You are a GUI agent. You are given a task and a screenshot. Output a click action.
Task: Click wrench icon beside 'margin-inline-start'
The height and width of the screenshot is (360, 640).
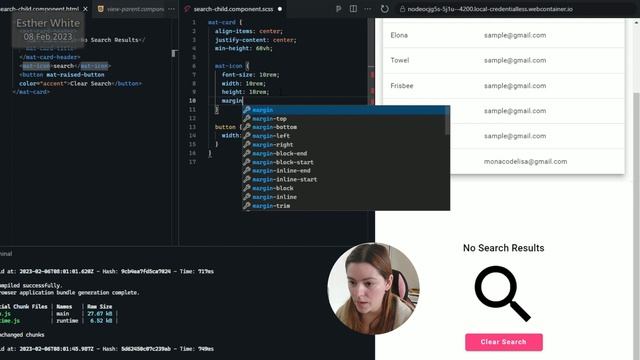pyautogui.click(x=247, y=179)
